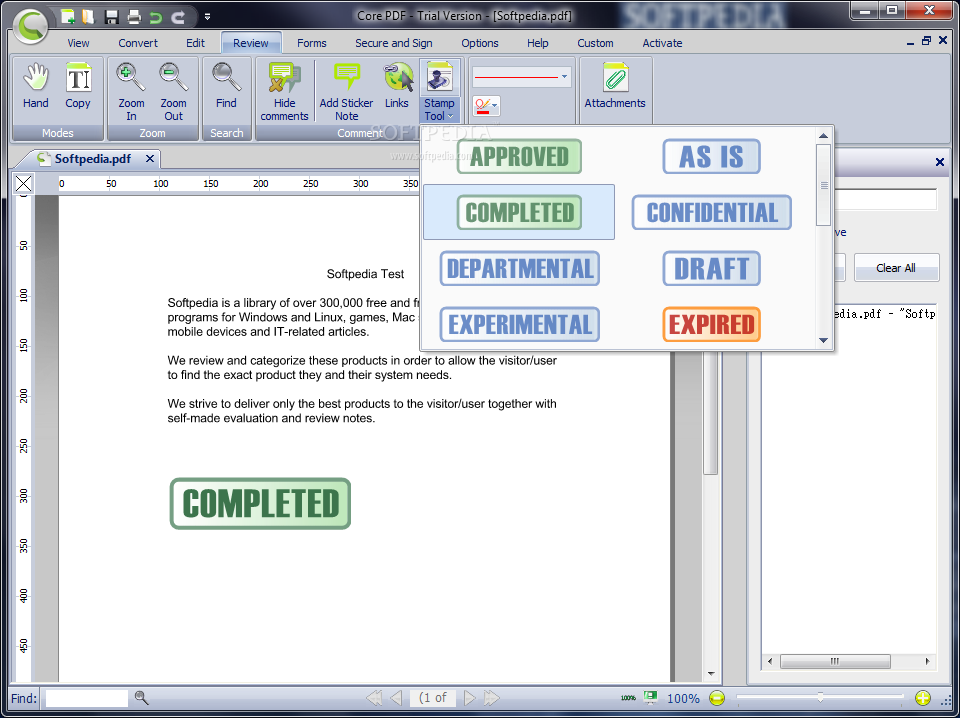Click the yellow plus zoom-in button
This screenshot has height=718, width=960.
pyautogui.click(x=923, y=698)
